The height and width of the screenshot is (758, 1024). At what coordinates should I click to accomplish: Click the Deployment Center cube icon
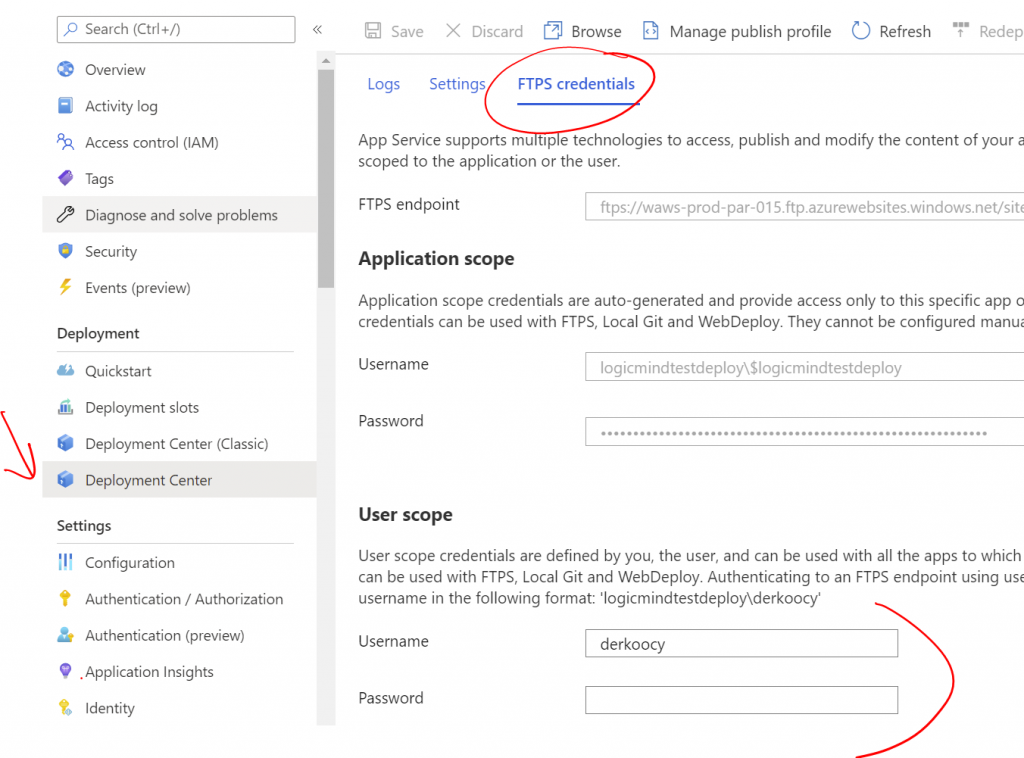coord(65,480)
